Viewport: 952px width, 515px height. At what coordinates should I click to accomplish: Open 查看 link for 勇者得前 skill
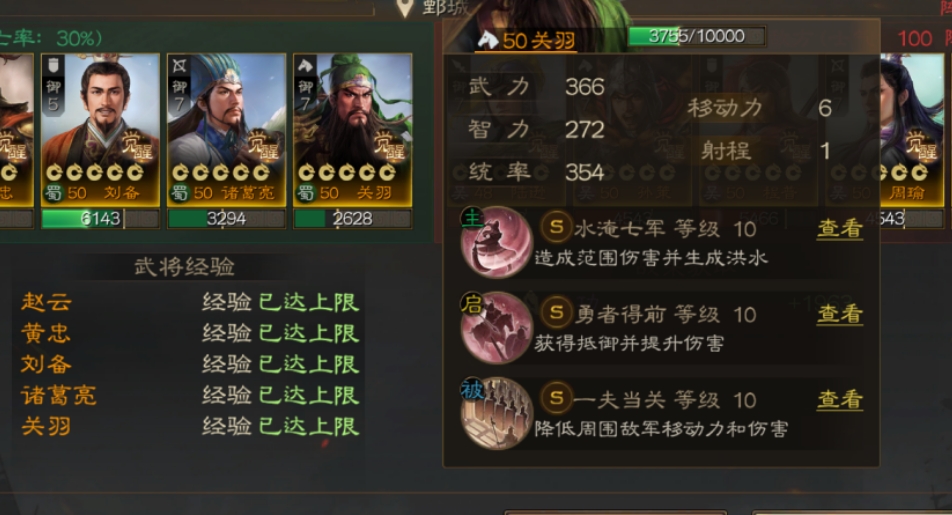pyautogui.click(x=840, y=314)
